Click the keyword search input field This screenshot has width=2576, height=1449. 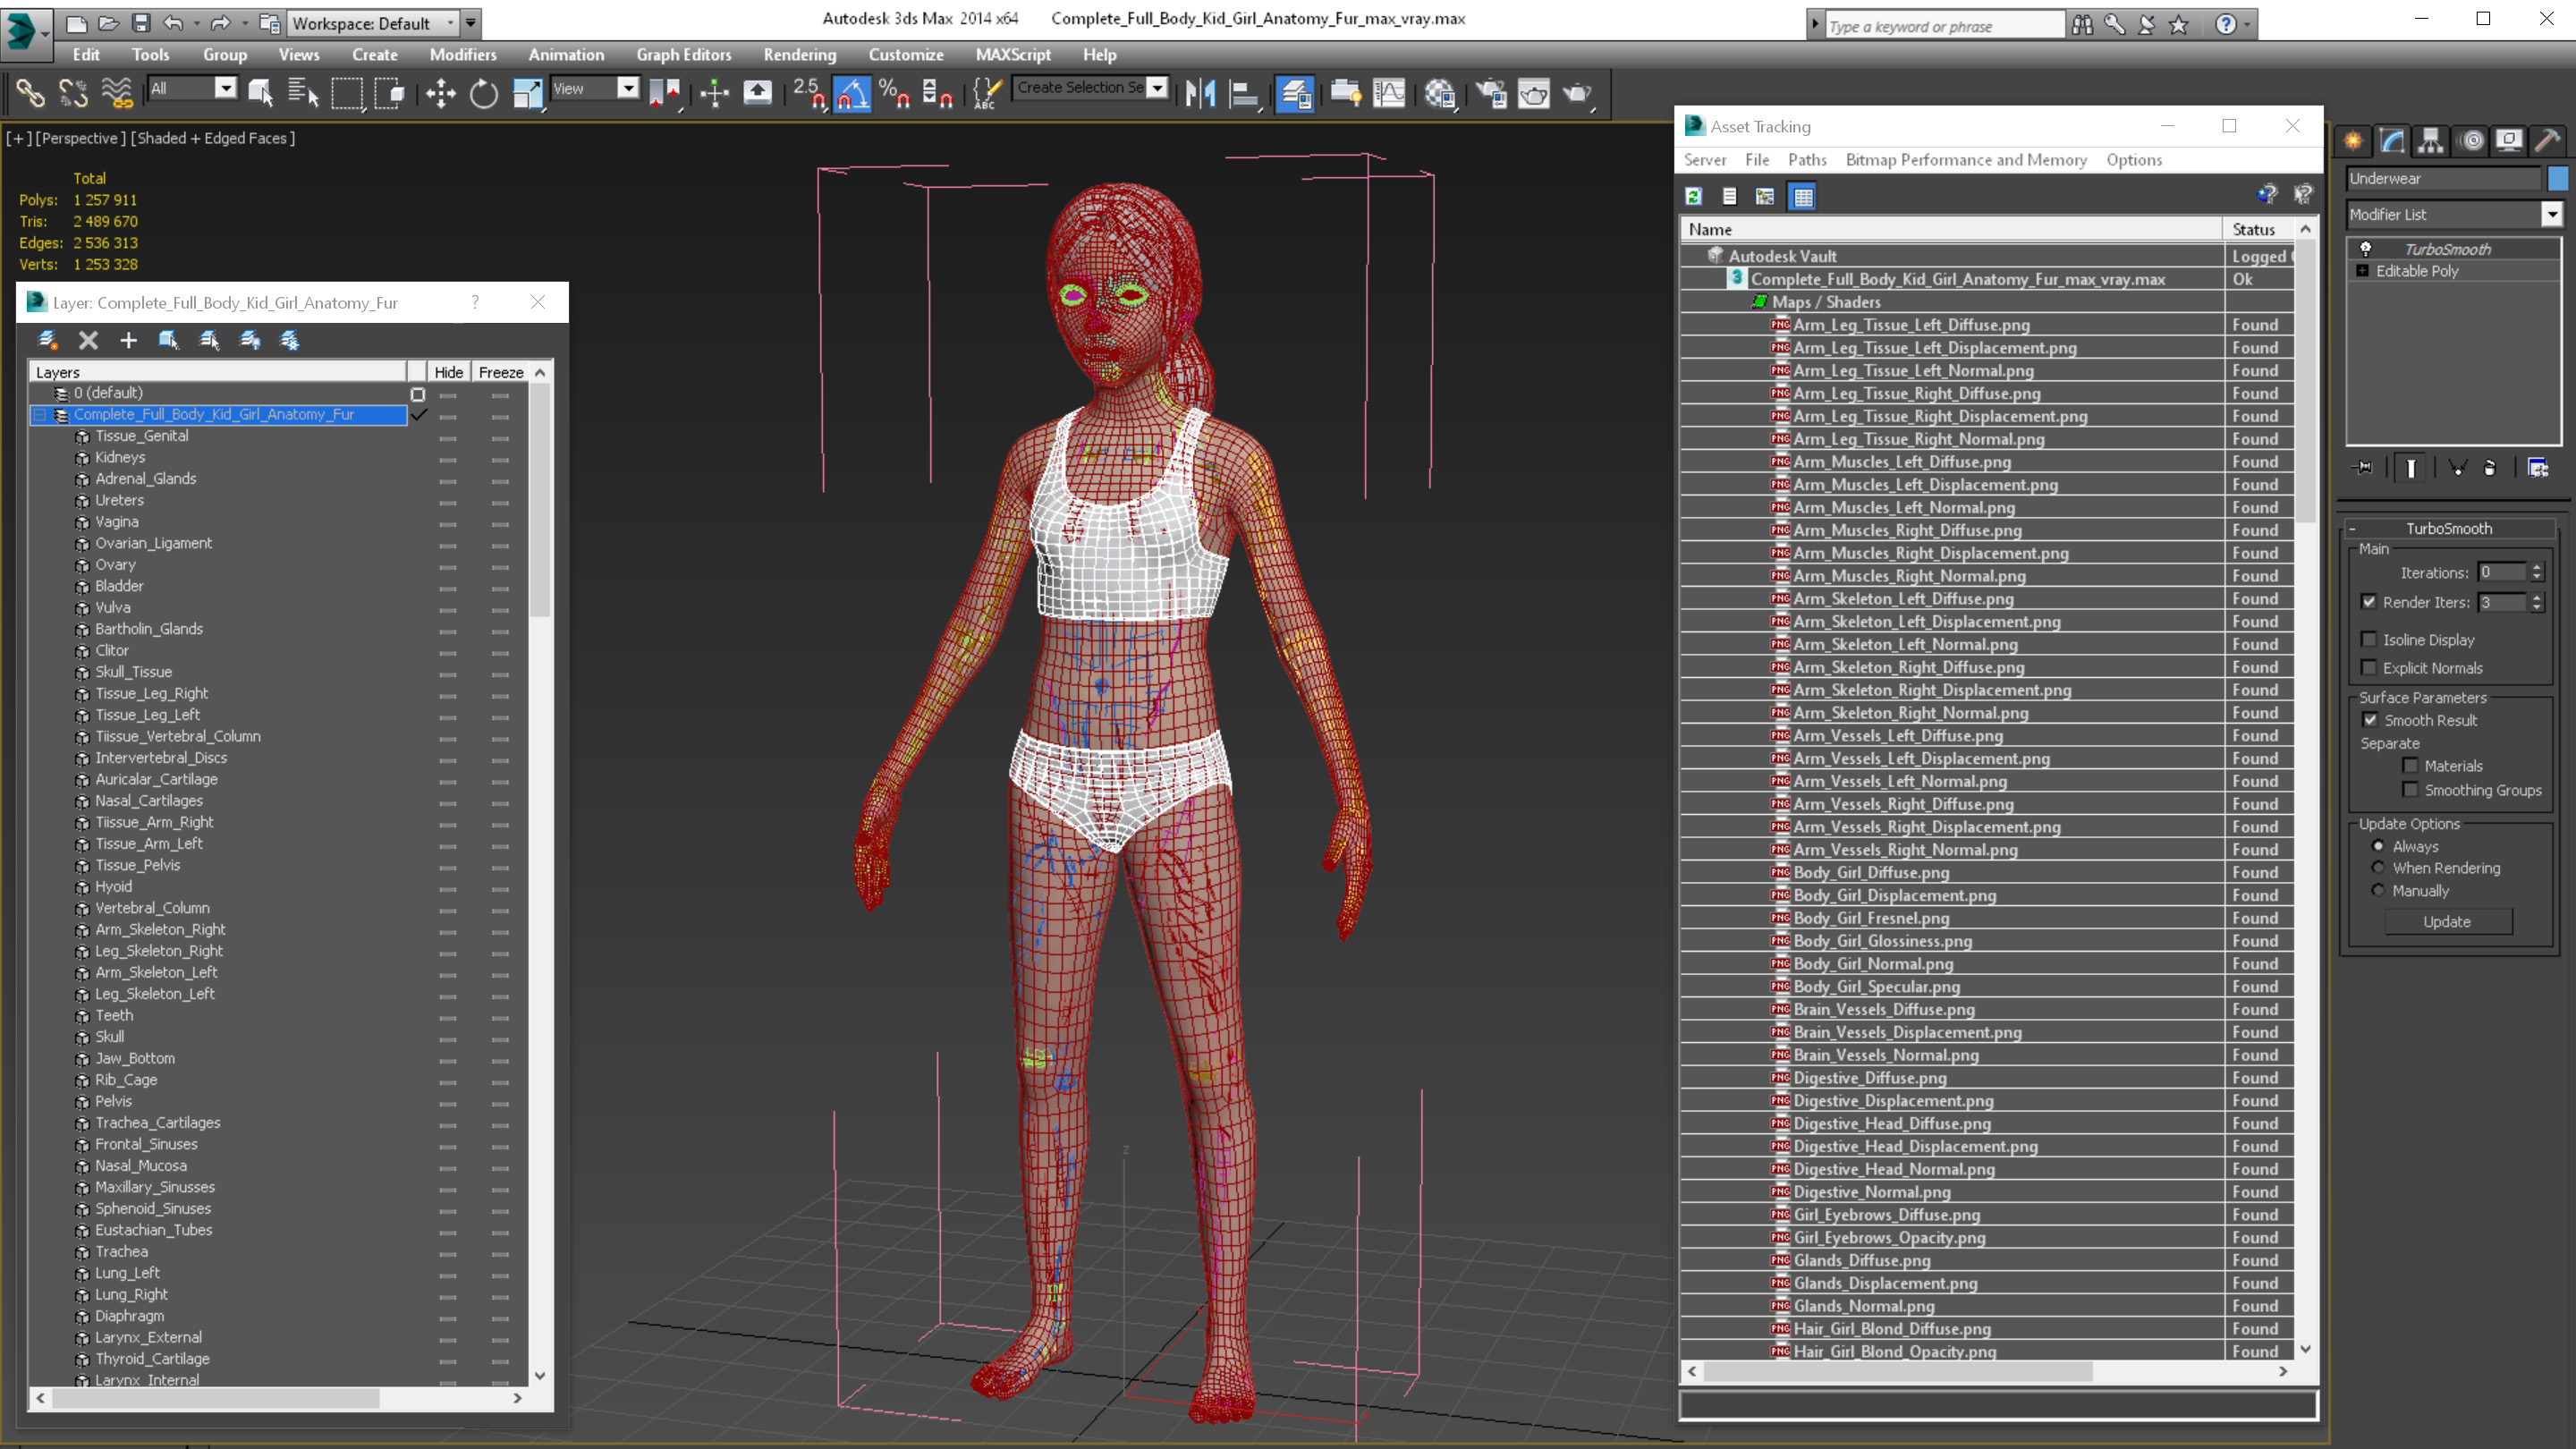tap(1944, 26)
